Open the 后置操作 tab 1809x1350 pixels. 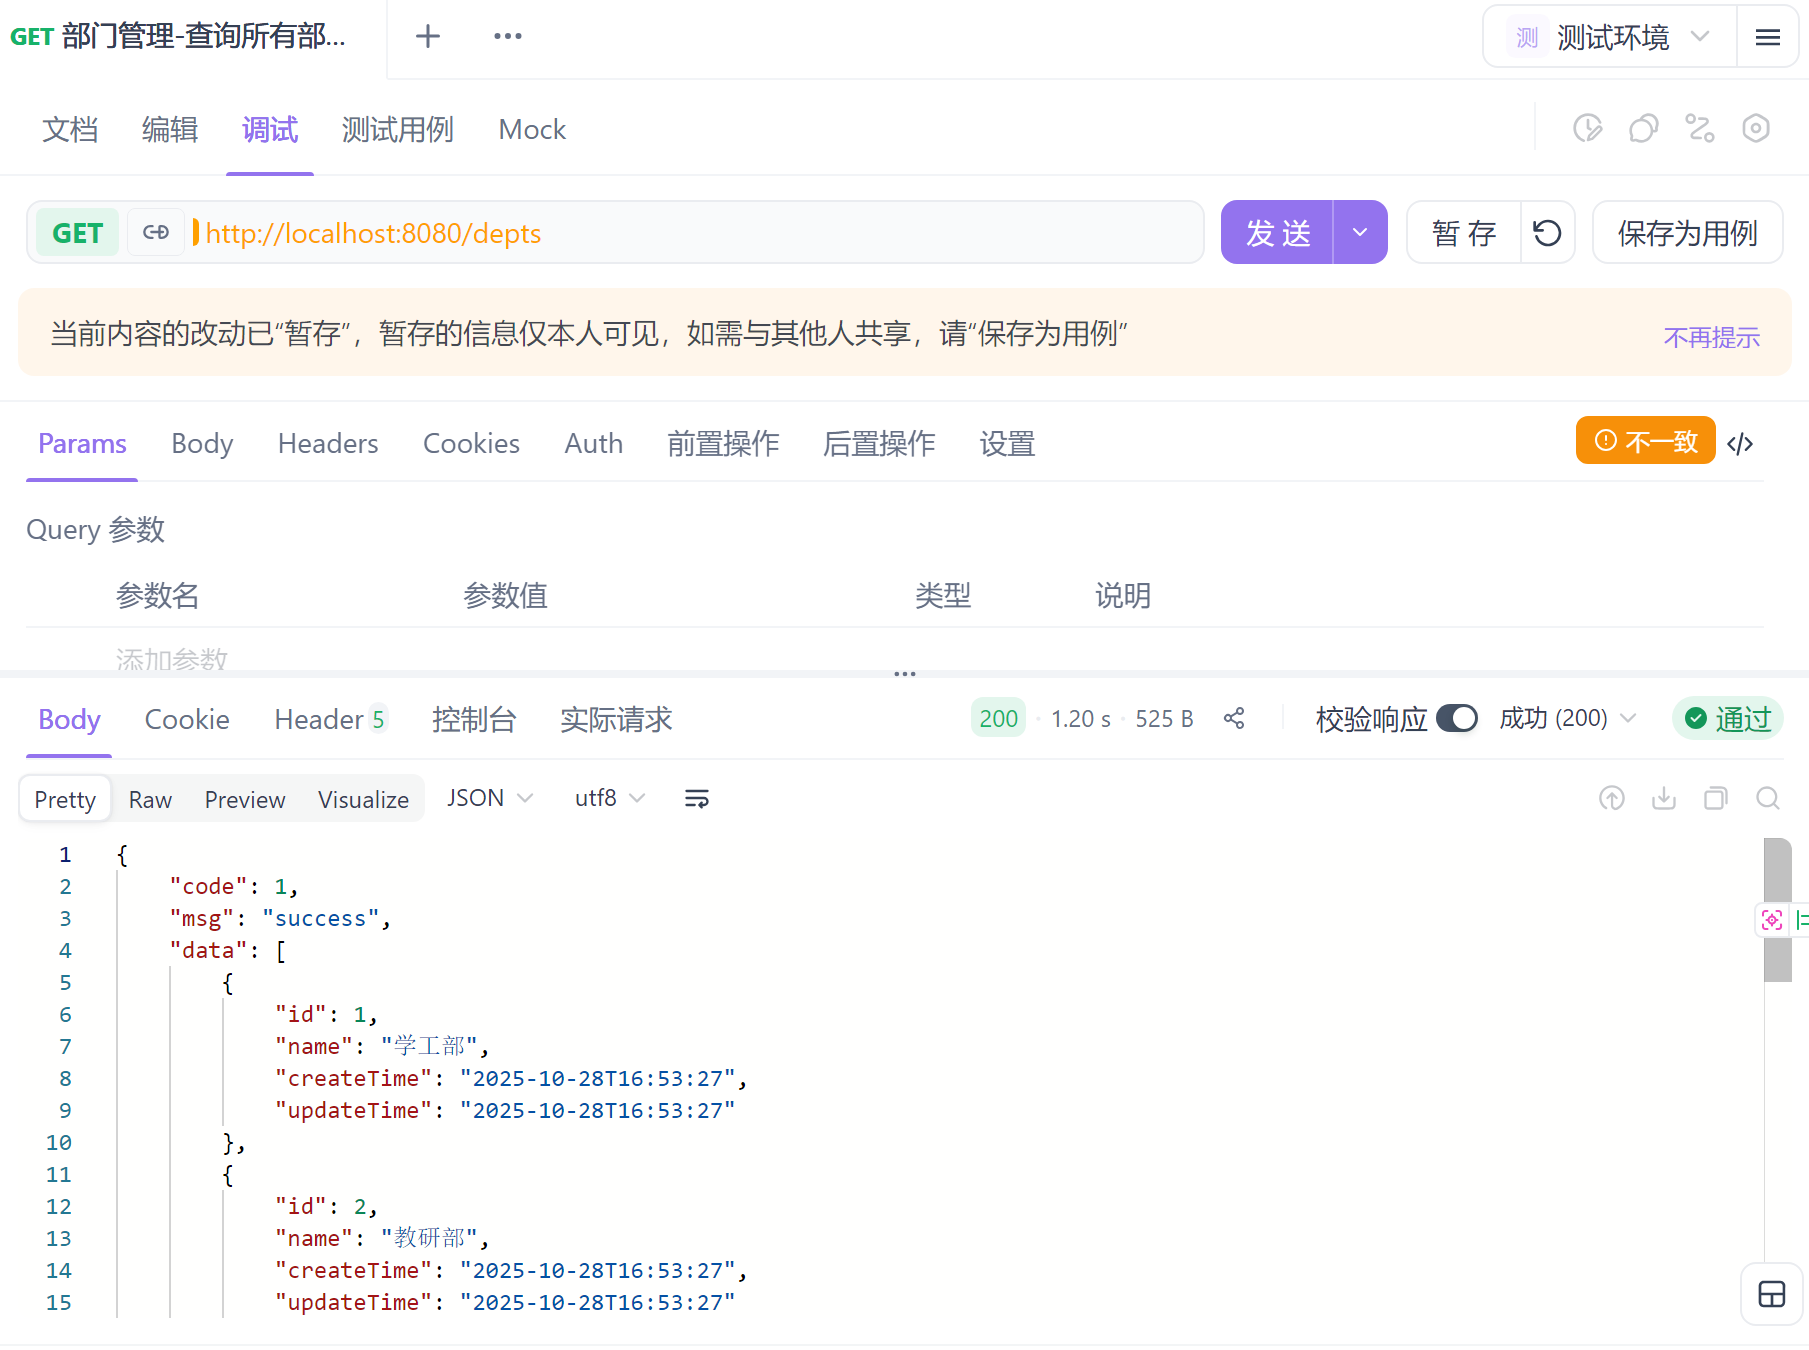click(879, 443)
